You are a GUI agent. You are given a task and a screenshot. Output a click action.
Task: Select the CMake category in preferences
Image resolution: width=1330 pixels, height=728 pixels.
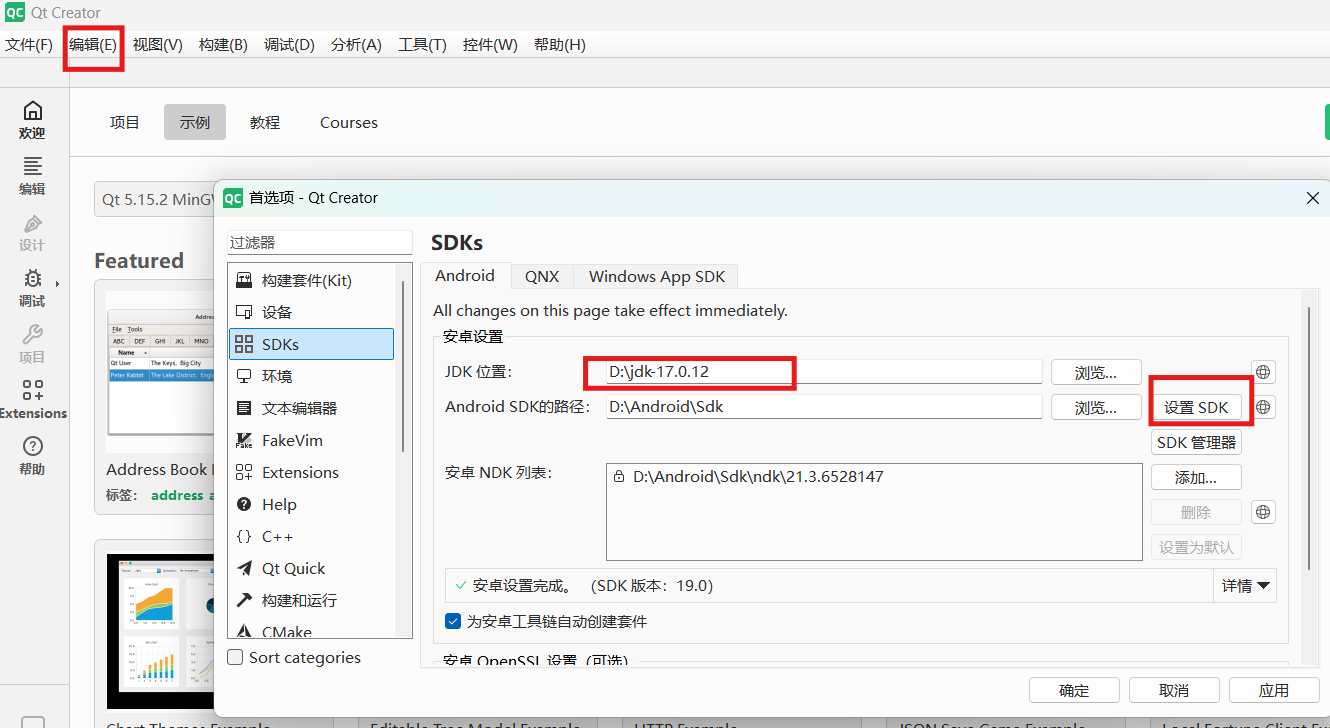[x=311, y=630]
